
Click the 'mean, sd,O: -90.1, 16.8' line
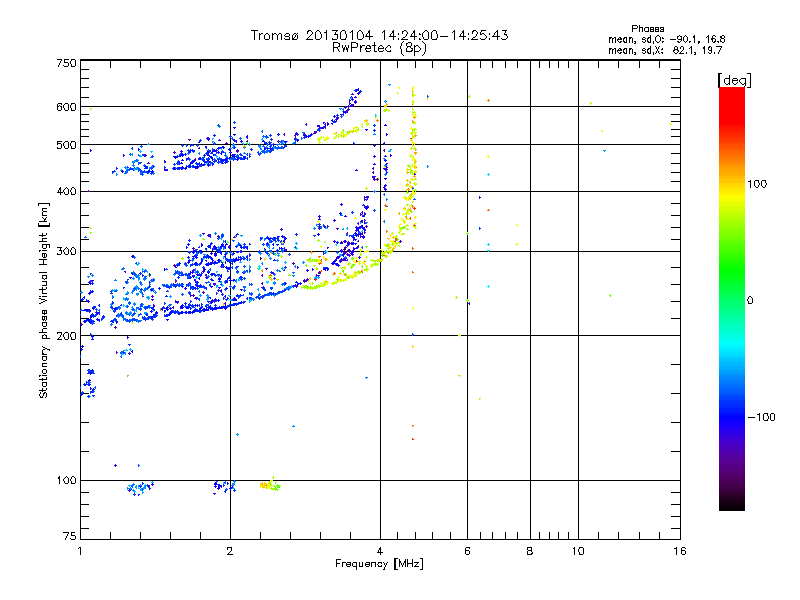[x=666, y=39]
